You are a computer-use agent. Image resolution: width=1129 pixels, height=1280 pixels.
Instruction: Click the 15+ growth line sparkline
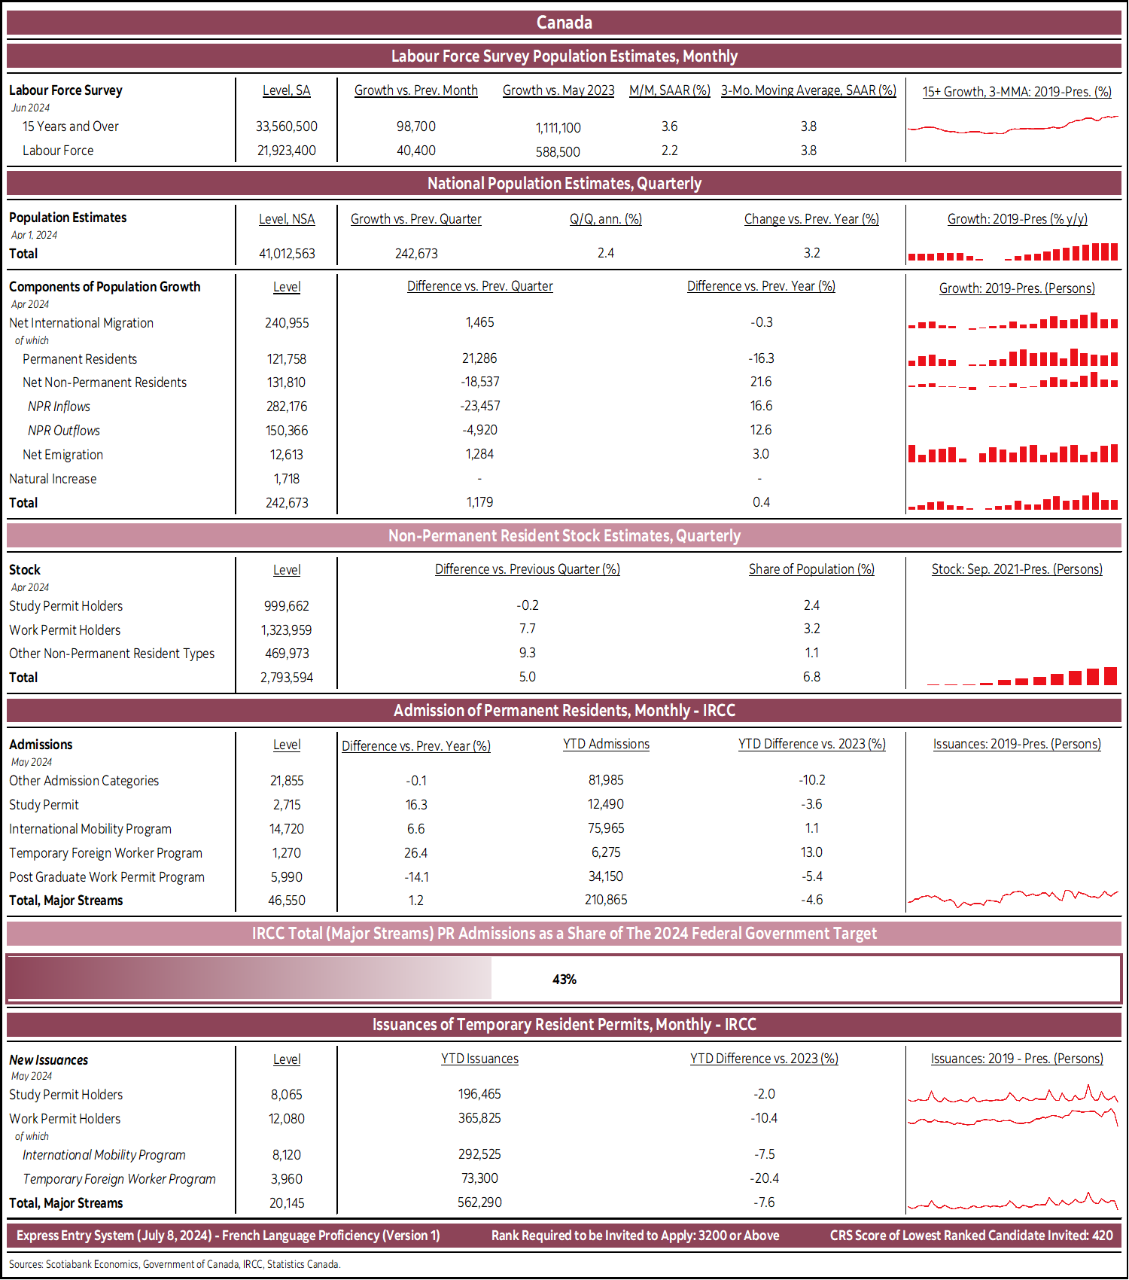1013,126
